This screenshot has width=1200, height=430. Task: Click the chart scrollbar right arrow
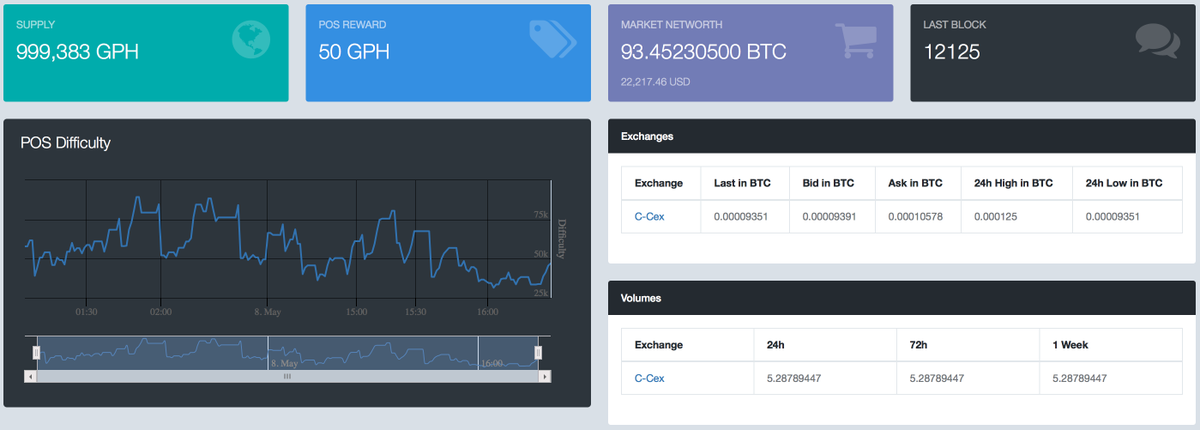[x=544, y=377]
